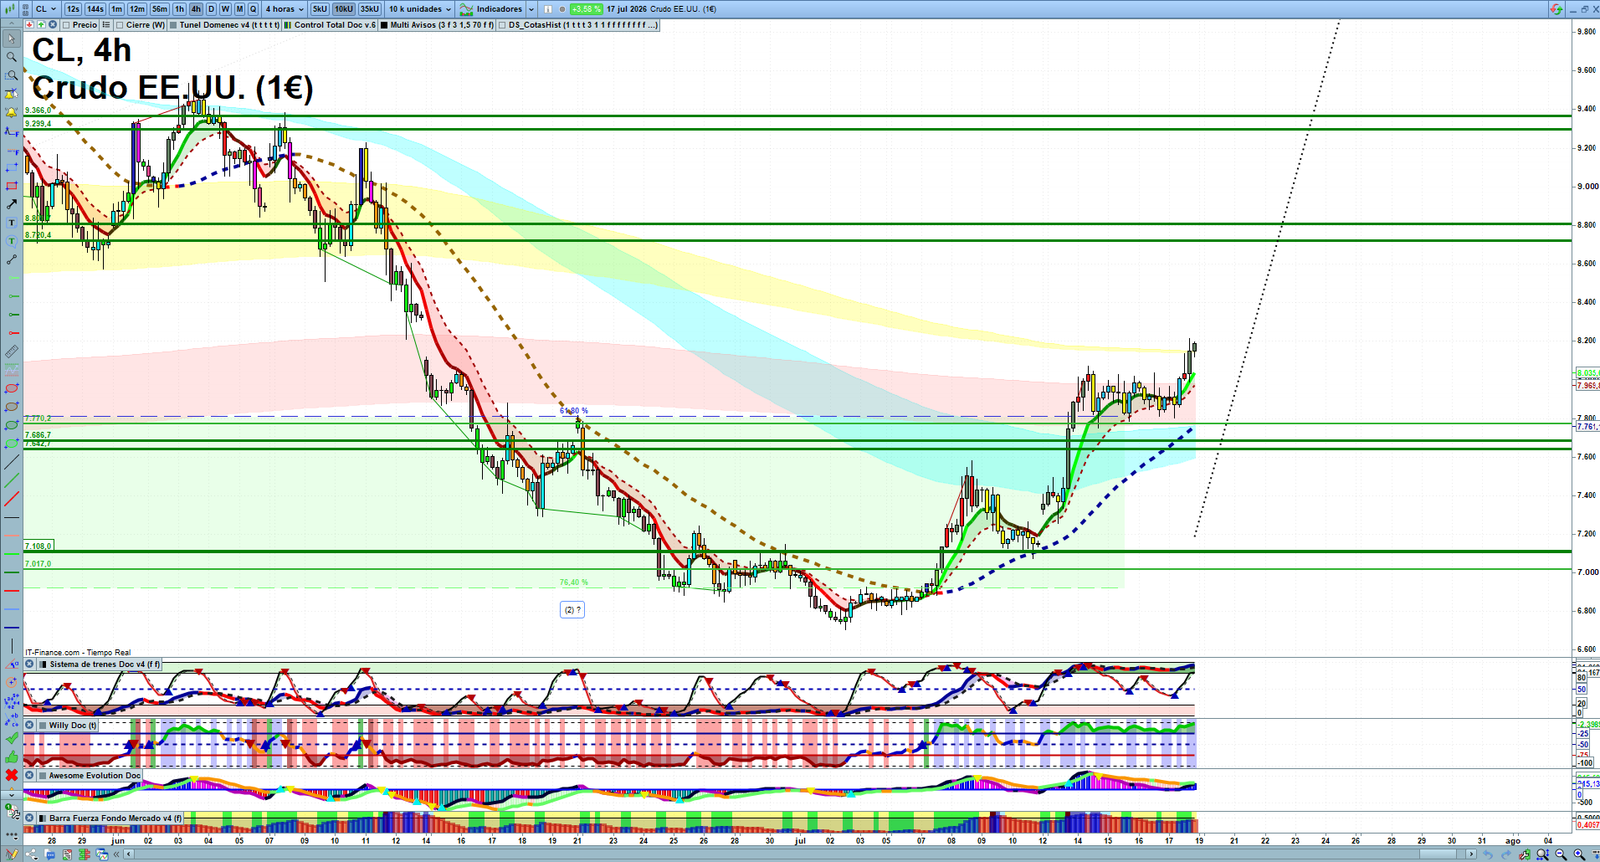Click the share icon in bottom toolbar
Image resolution: width=1600 pixels, height=862 pixels.
[31, 854]
